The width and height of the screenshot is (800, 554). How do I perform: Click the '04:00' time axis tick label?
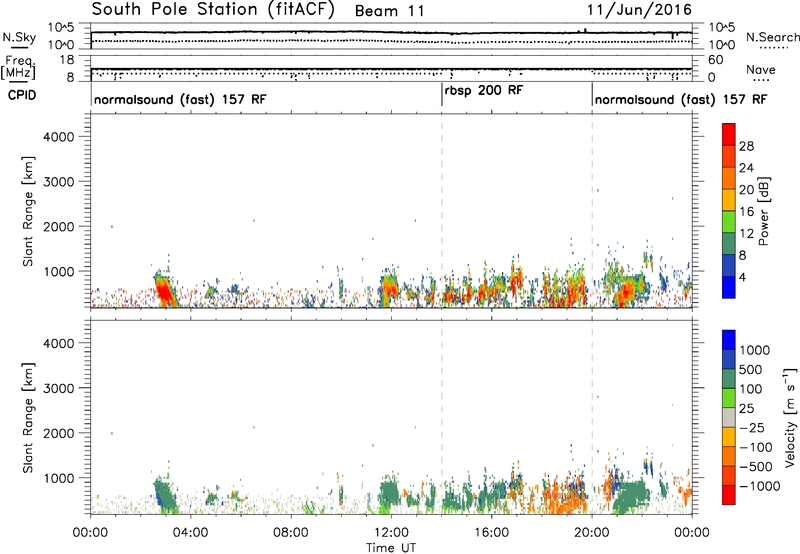tap(190, 533)
